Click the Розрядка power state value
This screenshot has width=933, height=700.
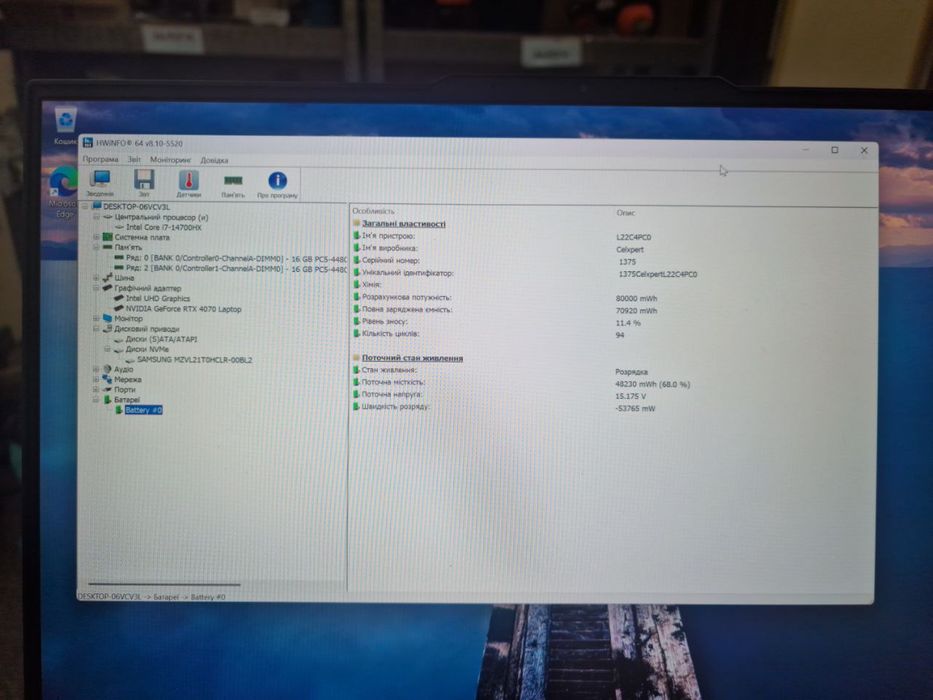631,371
